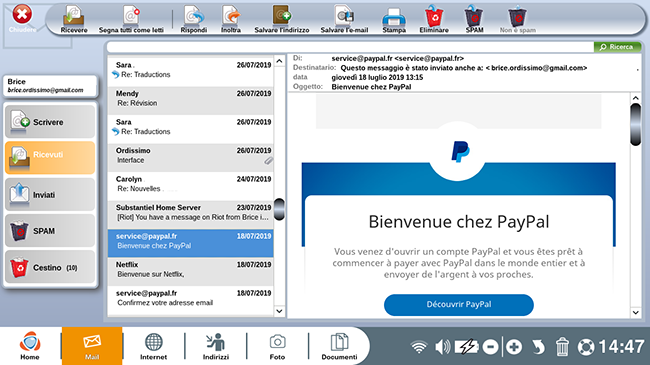This screenshot has width=650, height=365.
Task: Go to Home in bottom bar
Action: coord(30,346)
